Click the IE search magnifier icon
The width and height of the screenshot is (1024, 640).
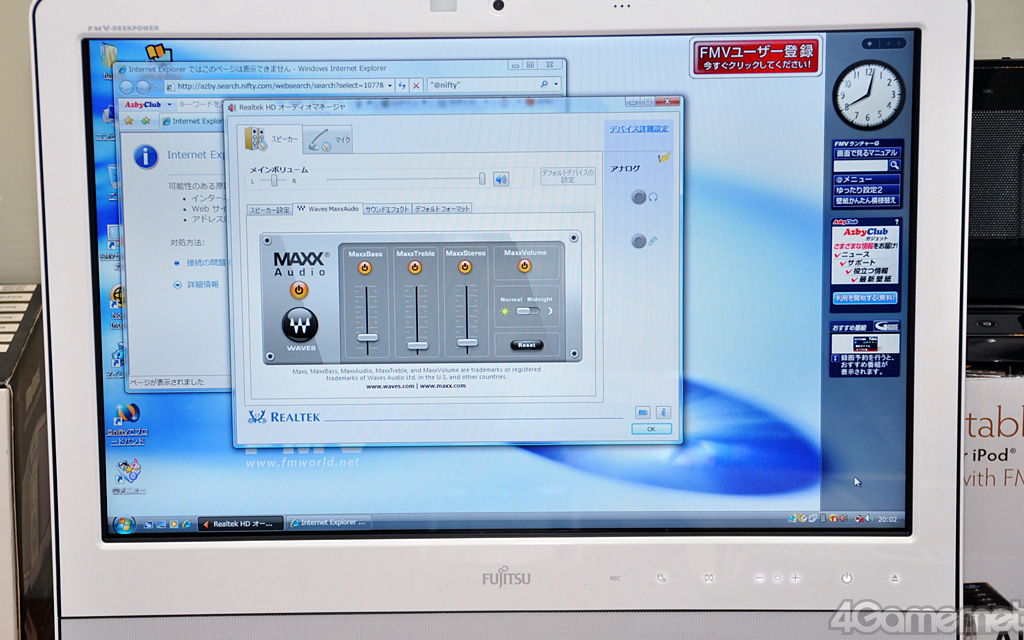(545, 85)
